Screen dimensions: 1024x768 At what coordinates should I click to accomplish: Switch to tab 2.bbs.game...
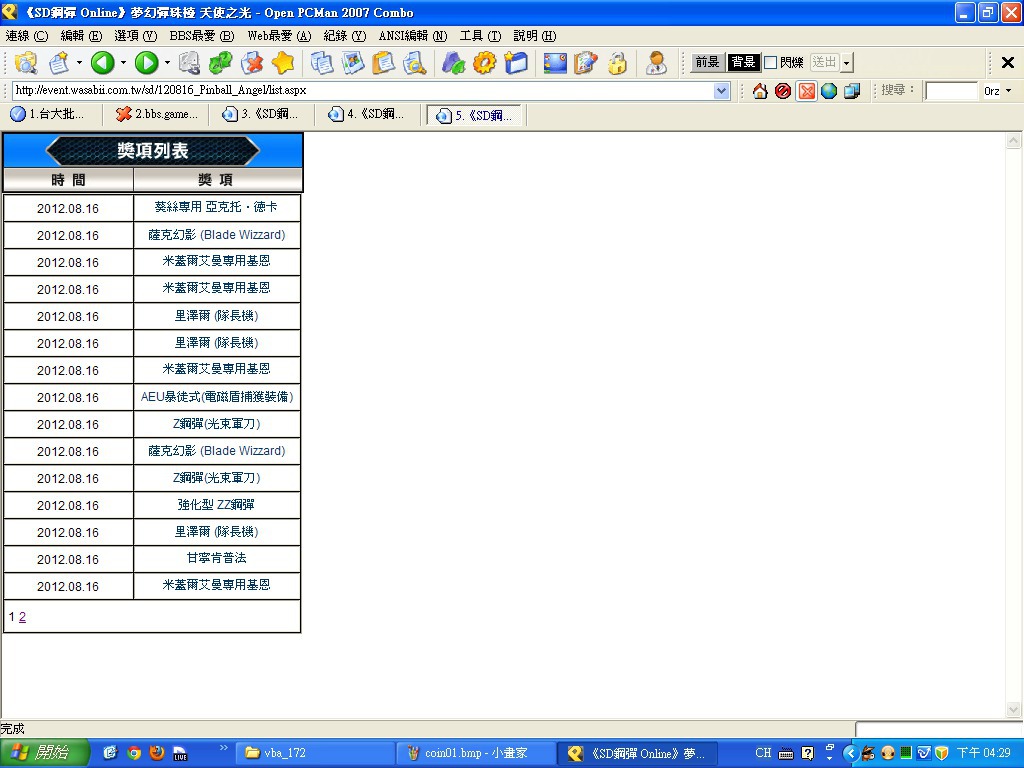[x=157, y=115]
